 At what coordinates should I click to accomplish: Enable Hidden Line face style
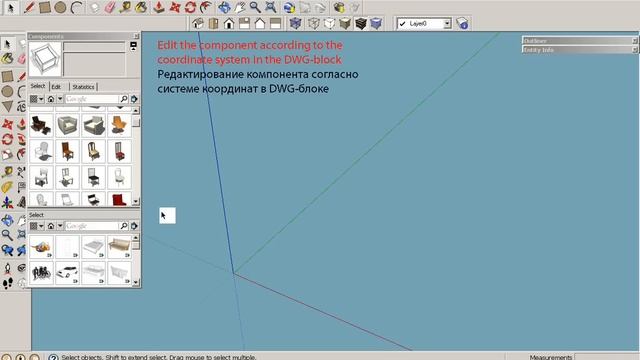tap(329, 24)
